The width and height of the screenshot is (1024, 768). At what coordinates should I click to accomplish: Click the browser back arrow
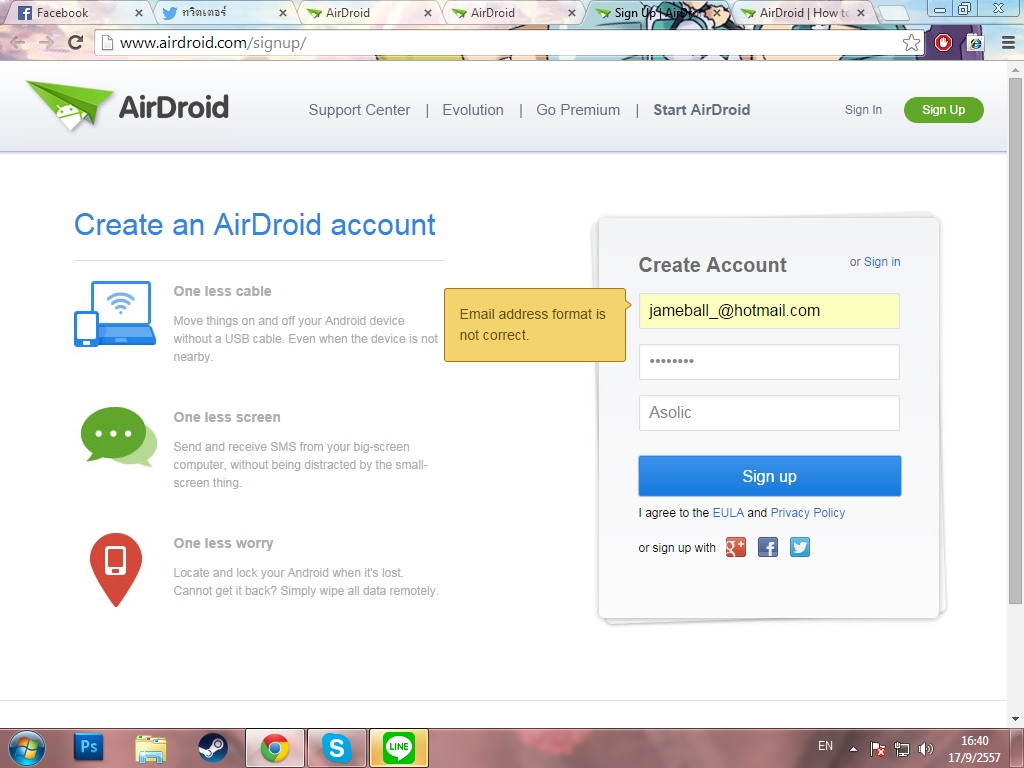pyautogui.click(x=18, y=43)
